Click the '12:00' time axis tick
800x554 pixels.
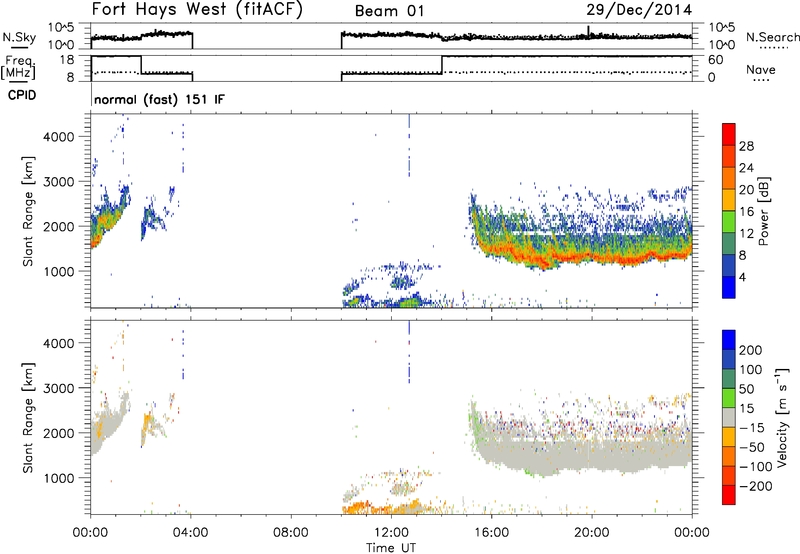pos(391,533)
